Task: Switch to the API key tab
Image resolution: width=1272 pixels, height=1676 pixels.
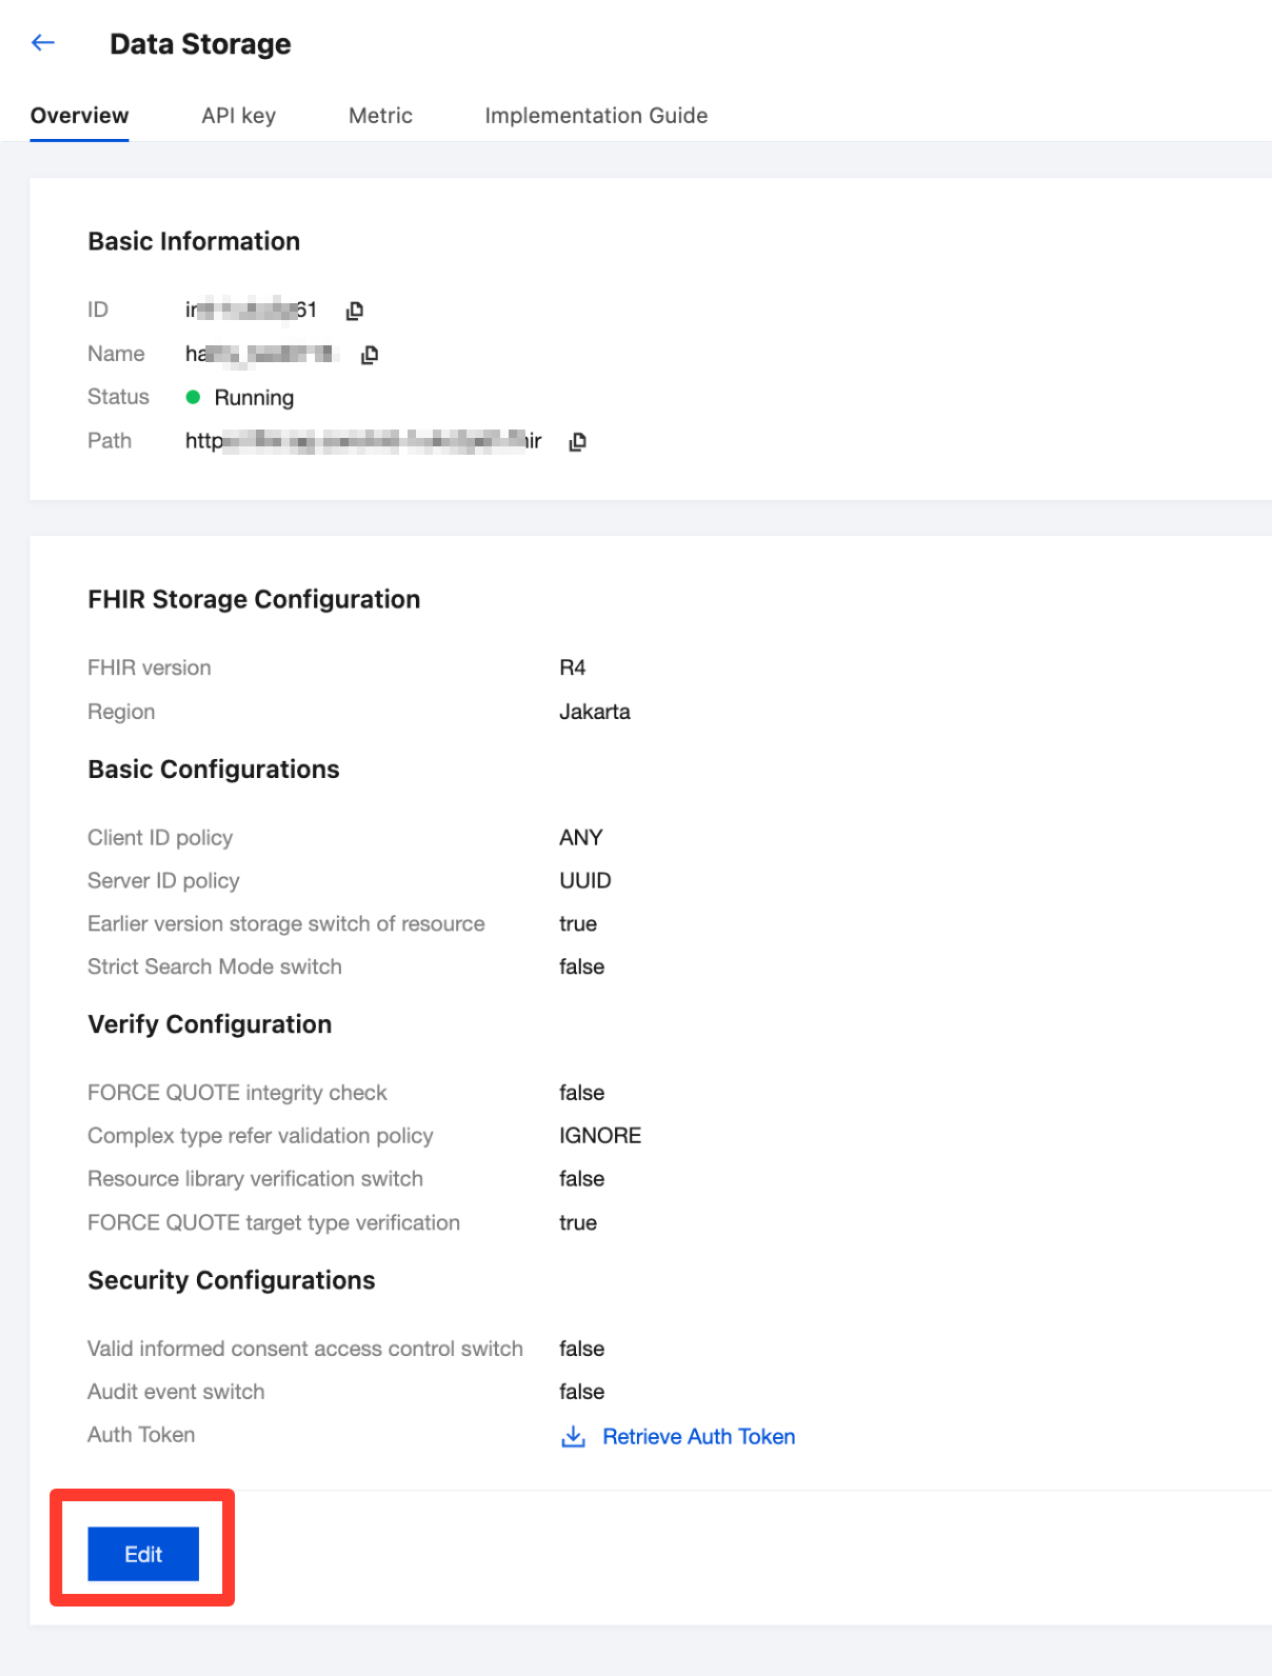Action: [238, 116]
